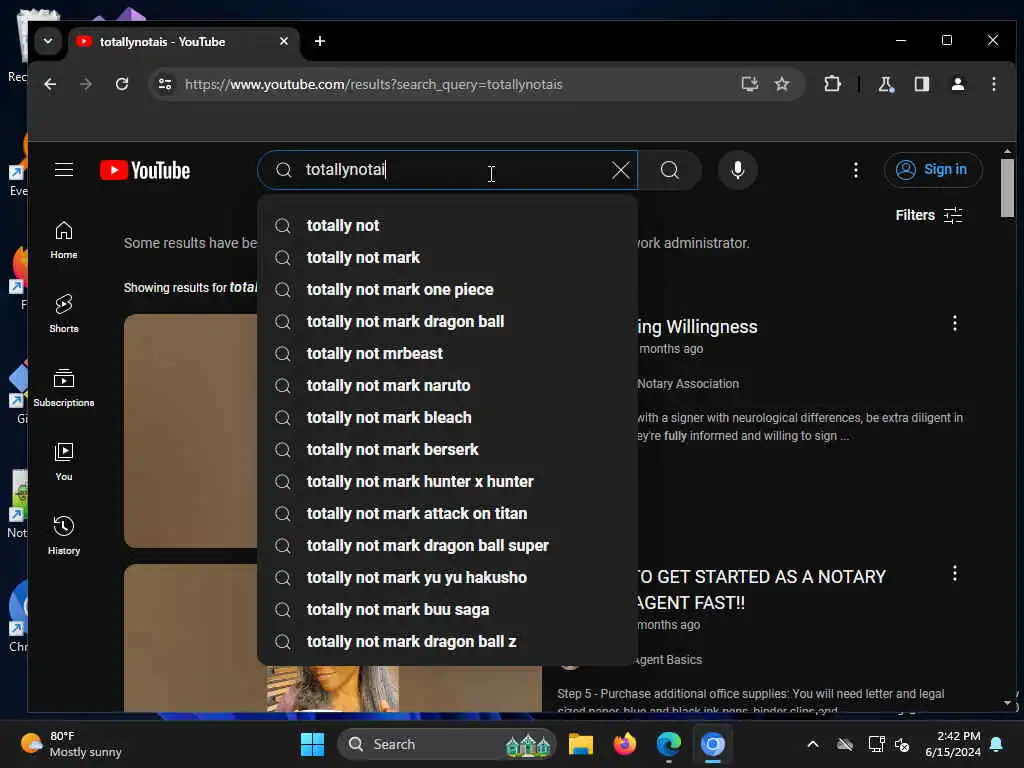
Task: Choose 'totally not mark attack on titan'
Action: coord(447,513)
